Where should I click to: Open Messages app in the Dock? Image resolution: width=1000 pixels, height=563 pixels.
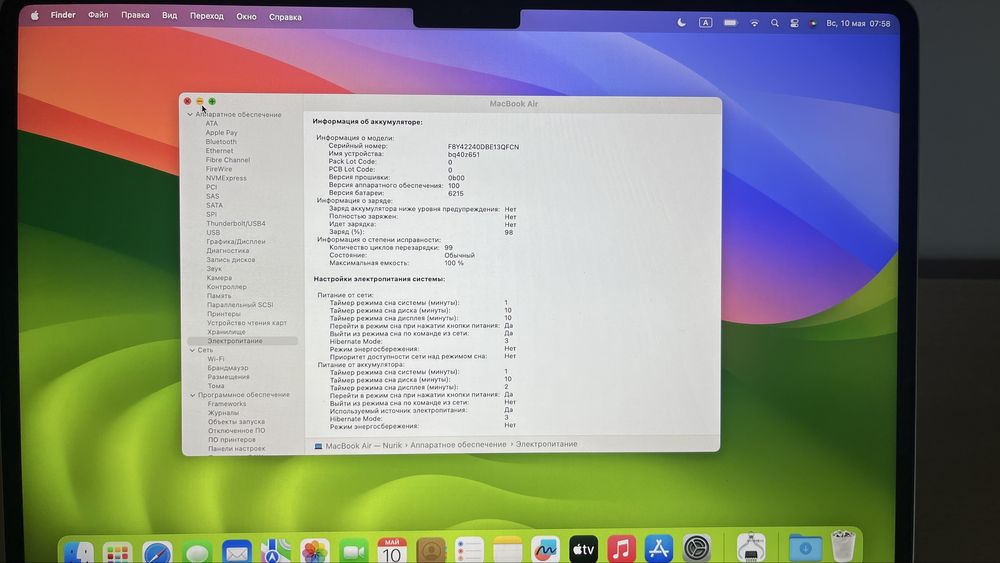pyautogui.click(x=197, y=552)
